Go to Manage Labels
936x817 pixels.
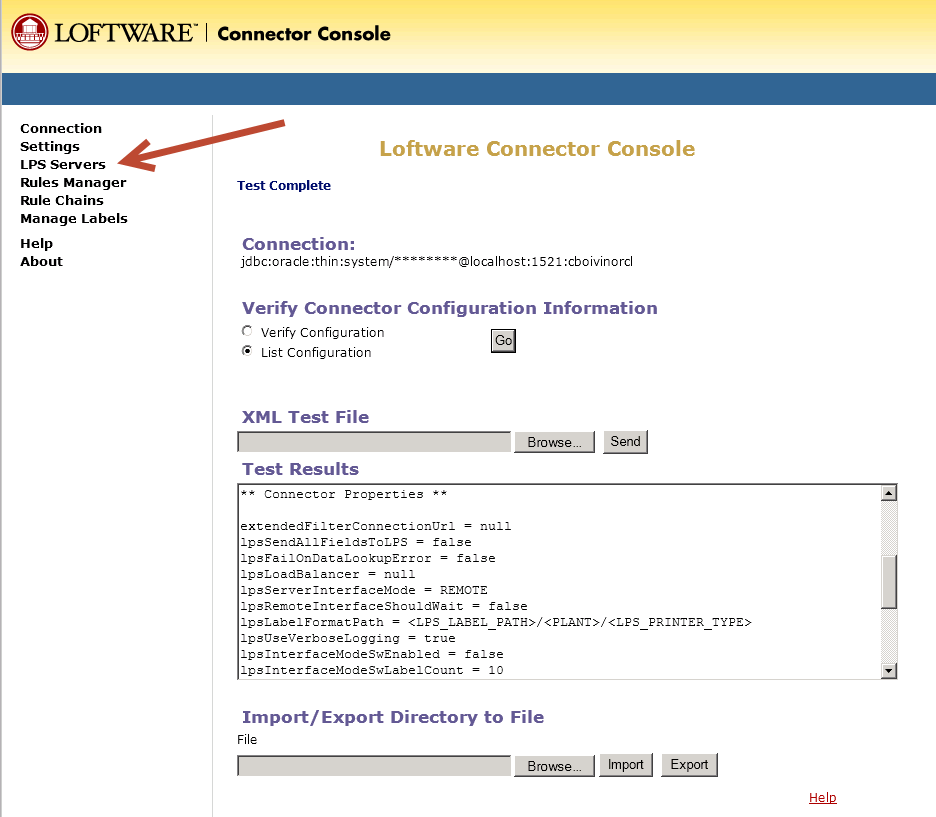(x=73, y=218)
